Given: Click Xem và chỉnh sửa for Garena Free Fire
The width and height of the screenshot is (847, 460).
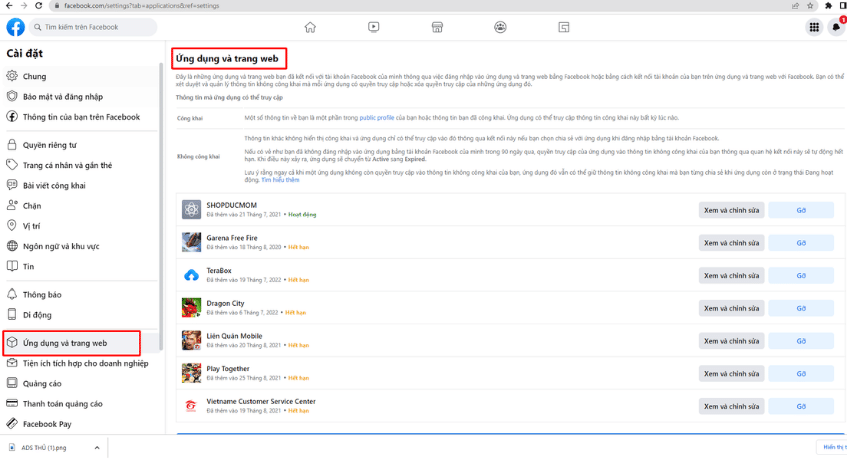Looking at the screenshot, I should (x=731, y=243).
